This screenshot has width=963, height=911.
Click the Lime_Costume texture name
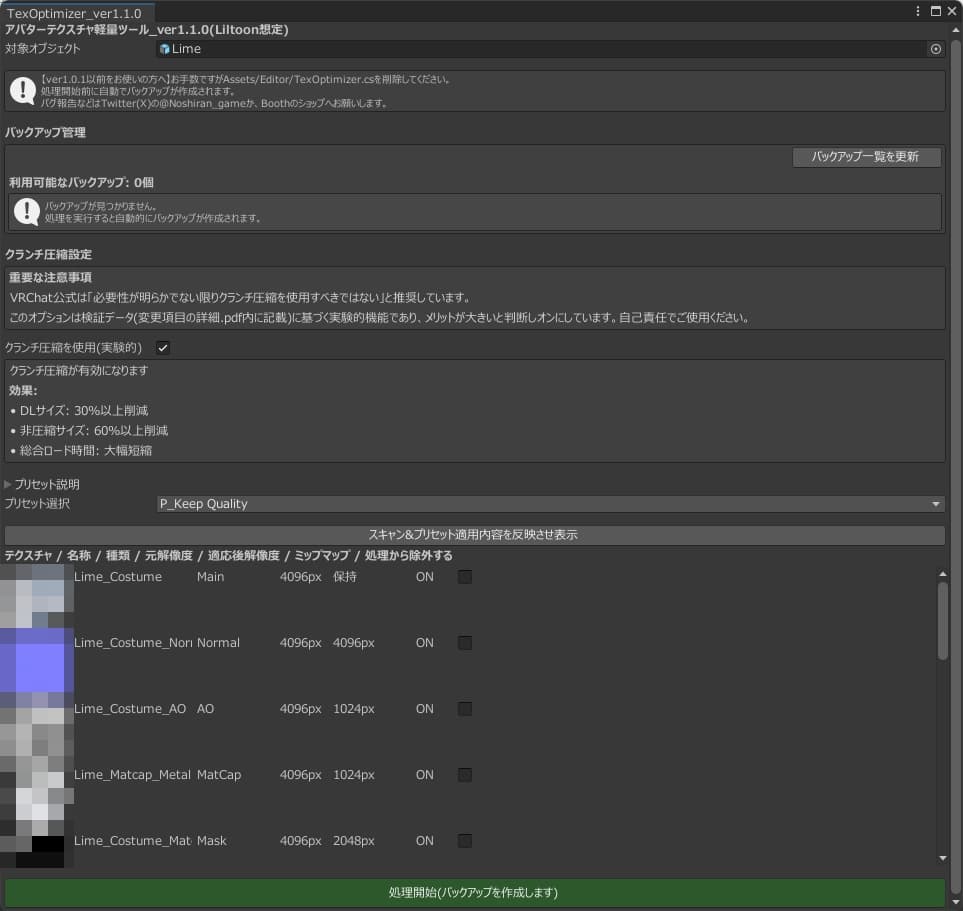[118, 577]
